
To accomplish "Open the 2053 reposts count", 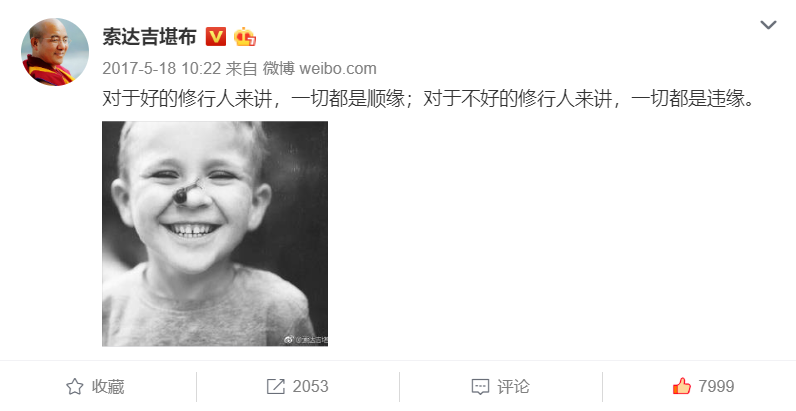I will click(x=311, y=387).
